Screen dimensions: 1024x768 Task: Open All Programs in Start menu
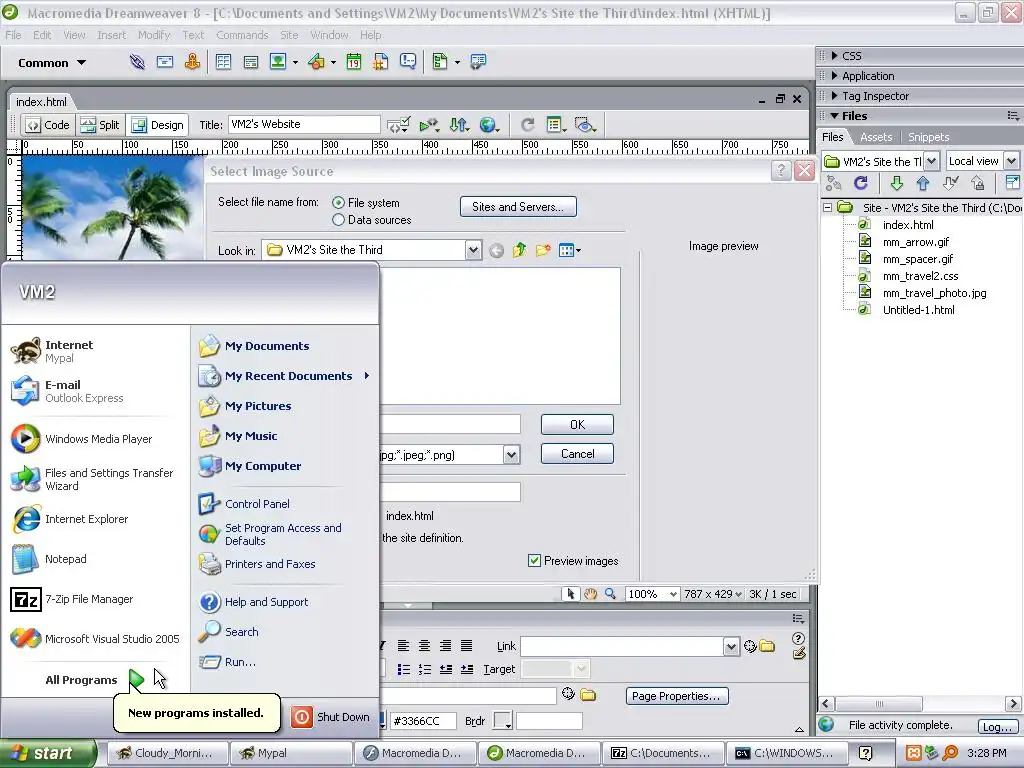pos(93,680)
